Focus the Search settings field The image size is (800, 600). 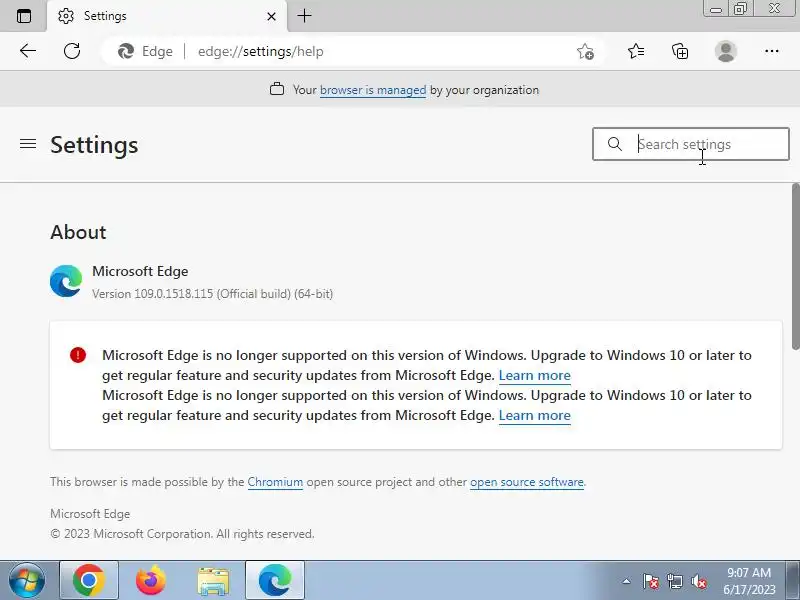691,144
